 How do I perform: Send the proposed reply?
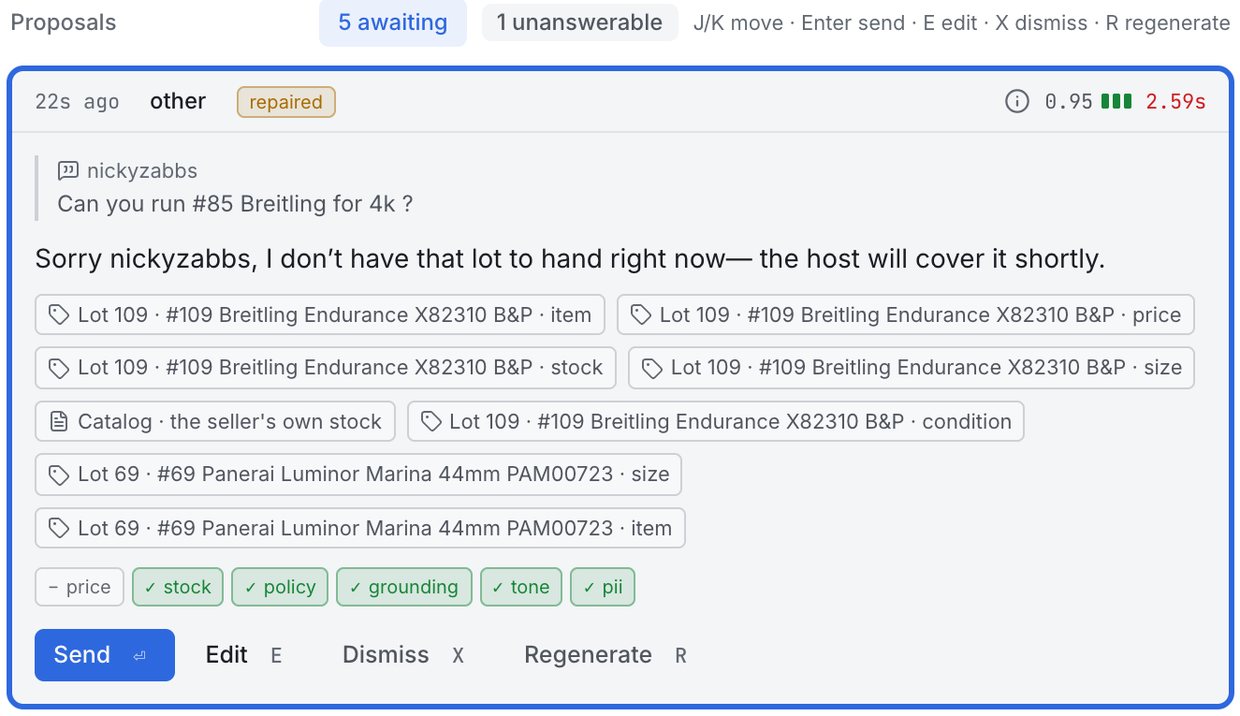coord(105,655)
